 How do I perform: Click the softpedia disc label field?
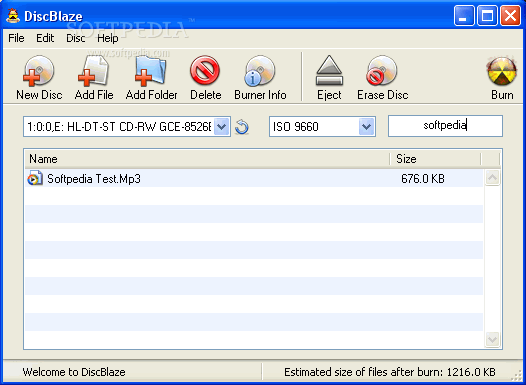pos(445,126)
